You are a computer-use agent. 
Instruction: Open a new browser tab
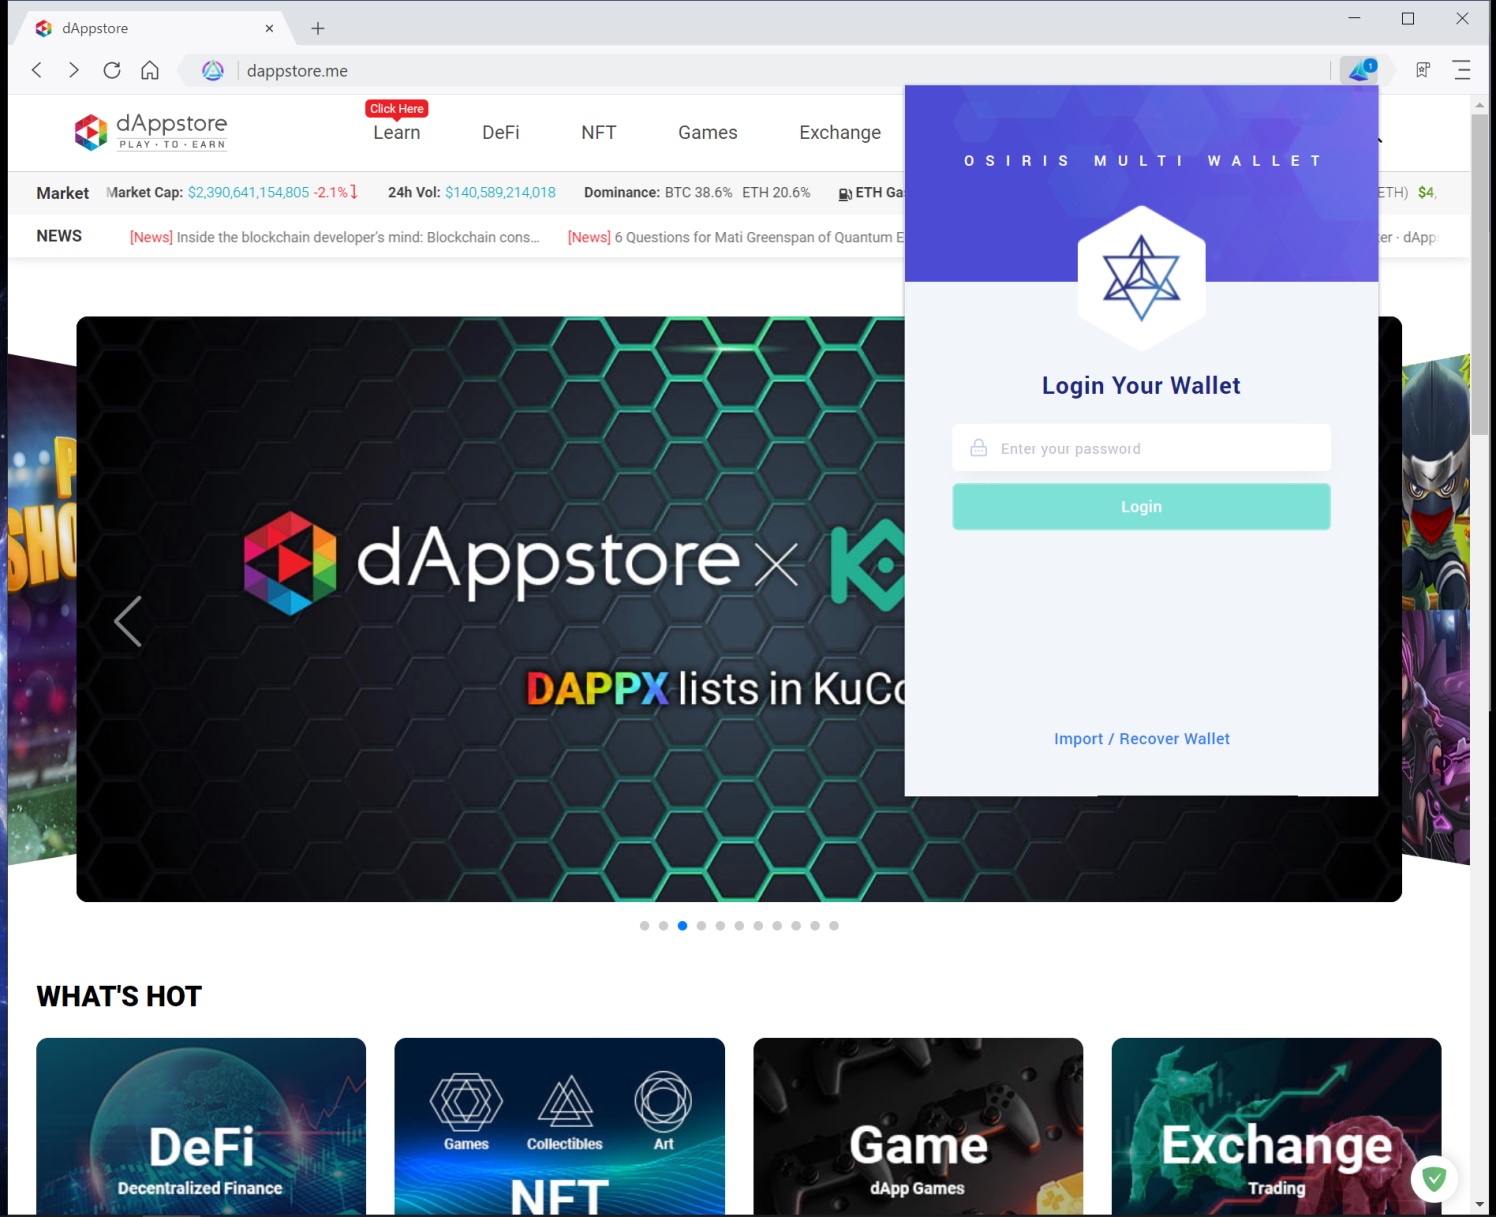(x=318, y=28)
